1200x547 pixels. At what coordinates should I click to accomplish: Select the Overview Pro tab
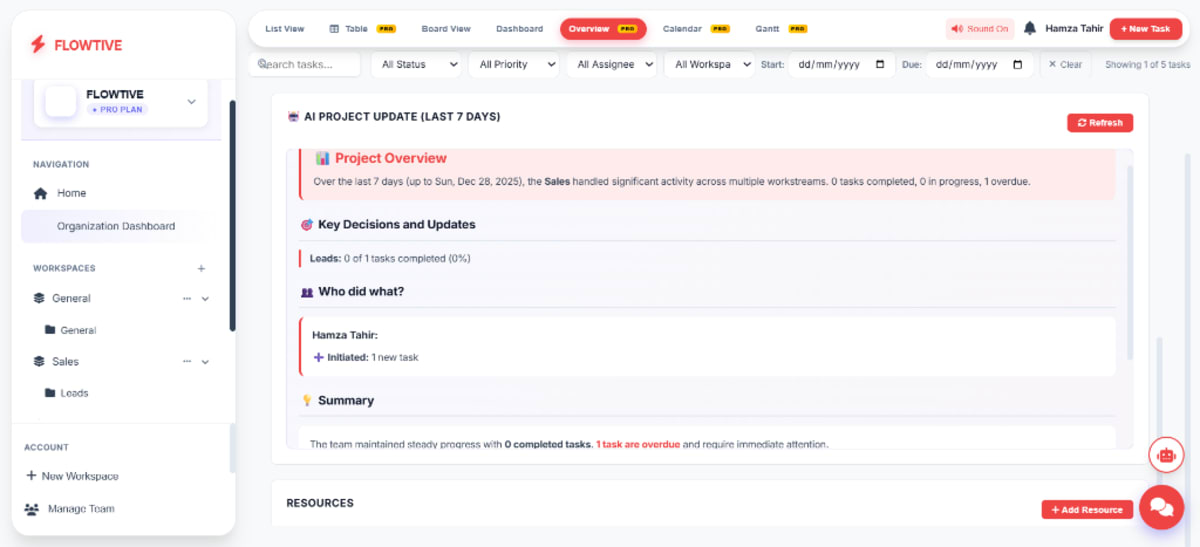(x=603, y=29)
